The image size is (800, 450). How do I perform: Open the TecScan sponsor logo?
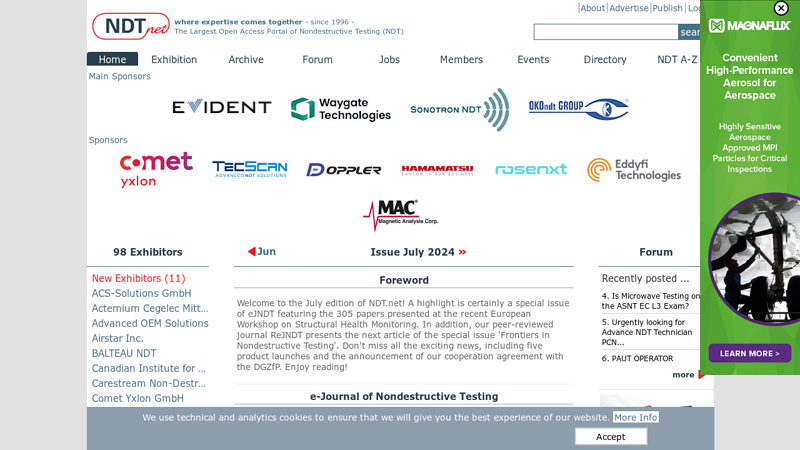click(249, 169)
